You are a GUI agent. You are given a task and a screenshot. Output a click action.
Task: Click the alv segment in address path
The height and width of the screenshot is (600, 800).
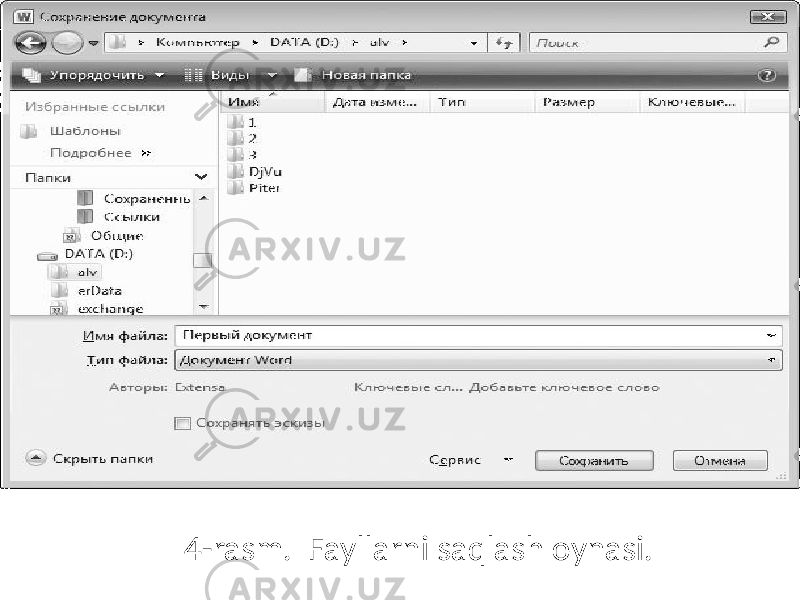tap(380, 42)
